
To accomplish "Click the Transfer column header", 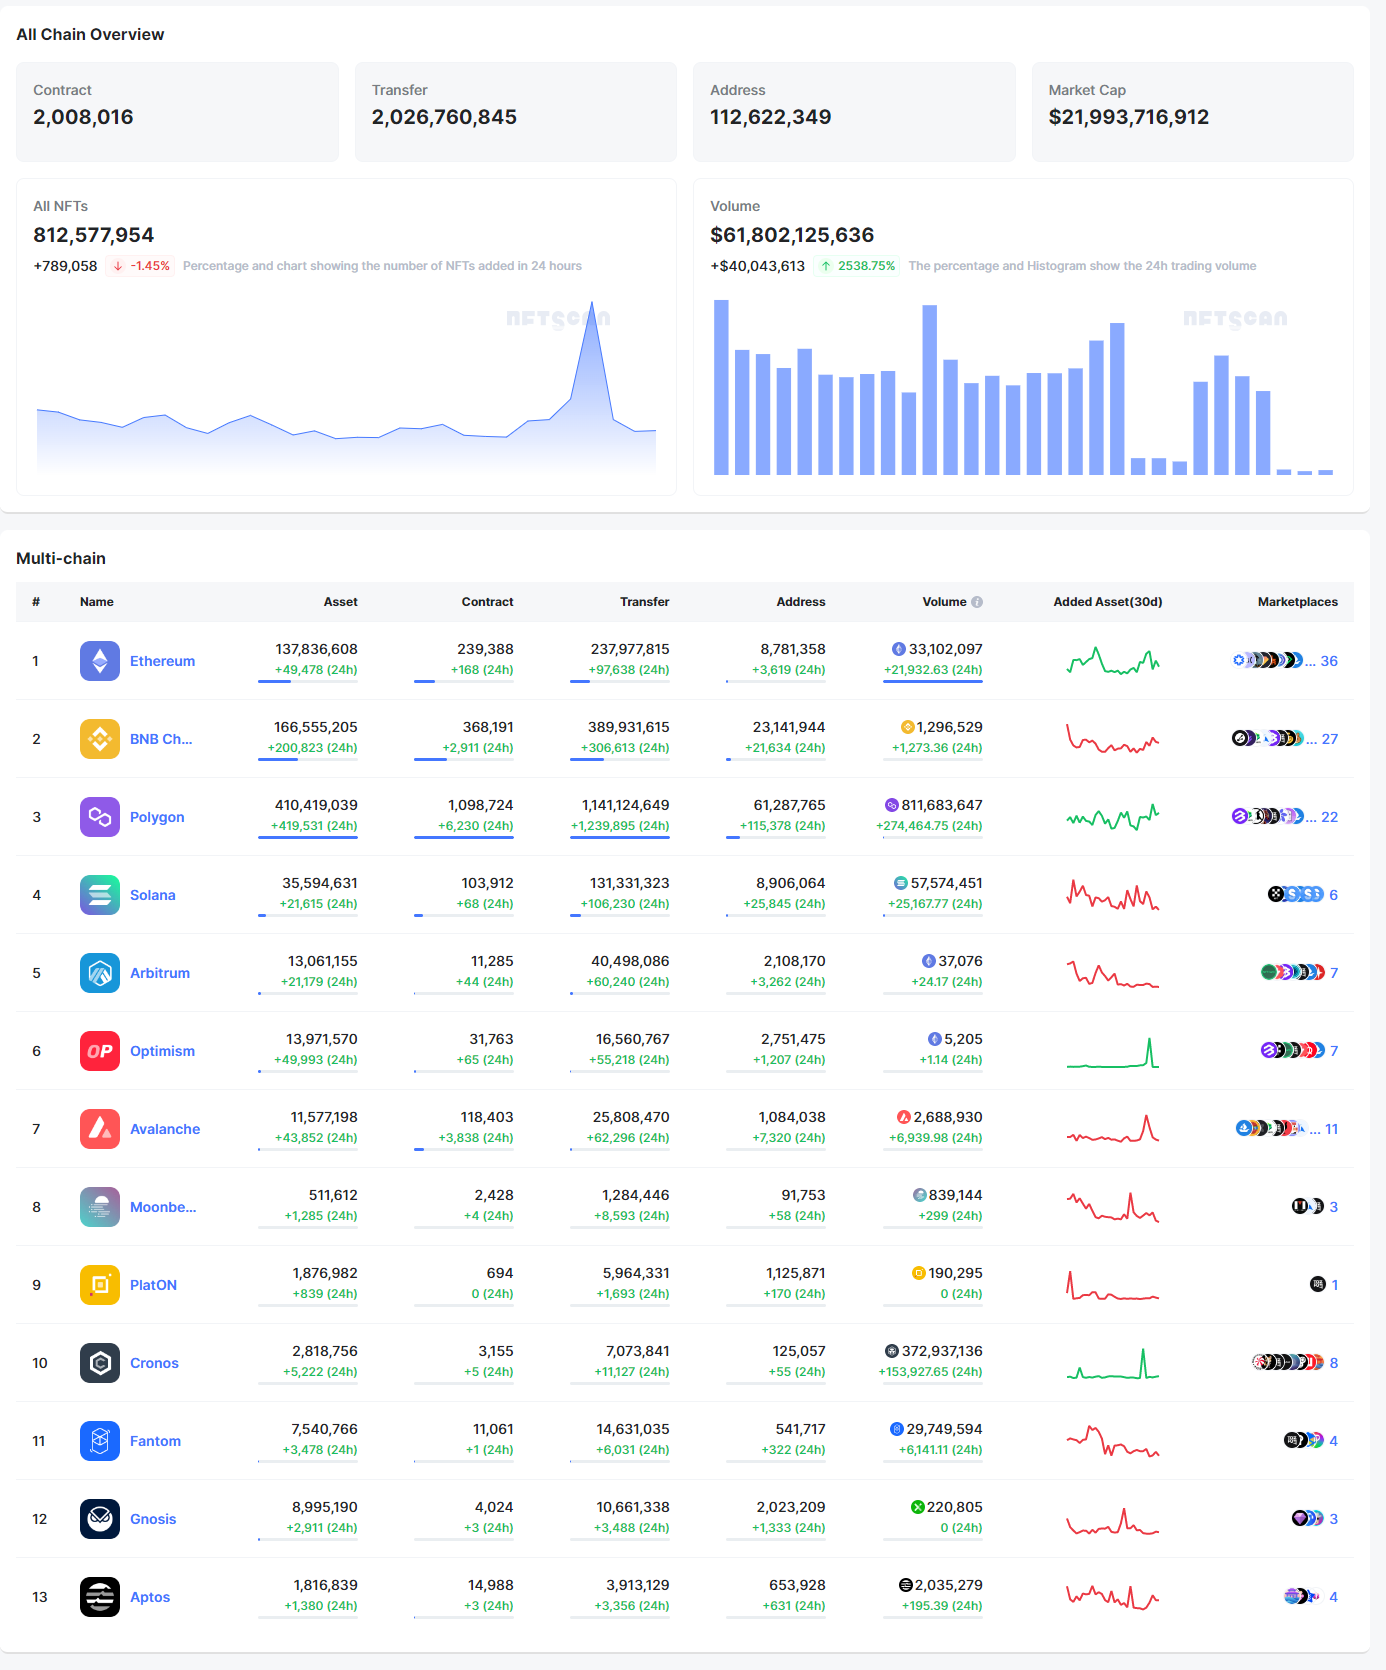I will (x=644, y=602).
